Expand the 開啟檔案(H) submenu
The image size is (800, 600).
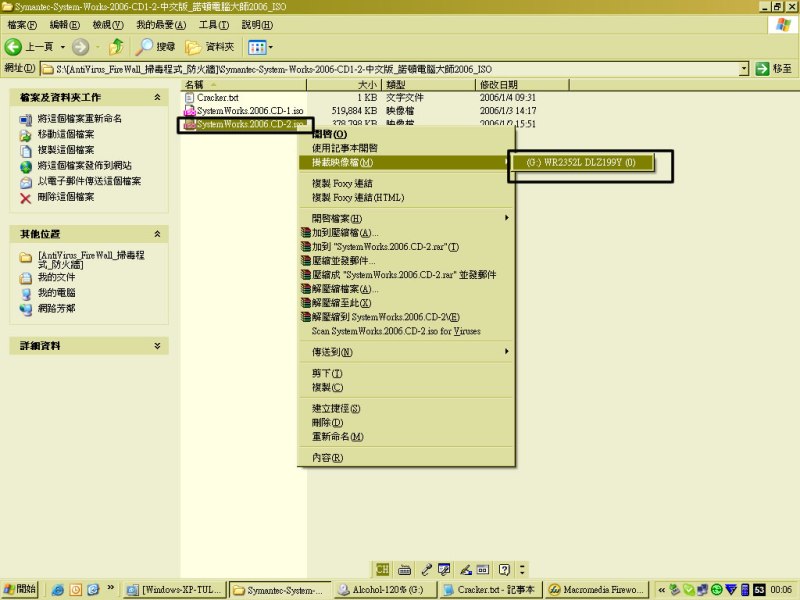point(406,218)
